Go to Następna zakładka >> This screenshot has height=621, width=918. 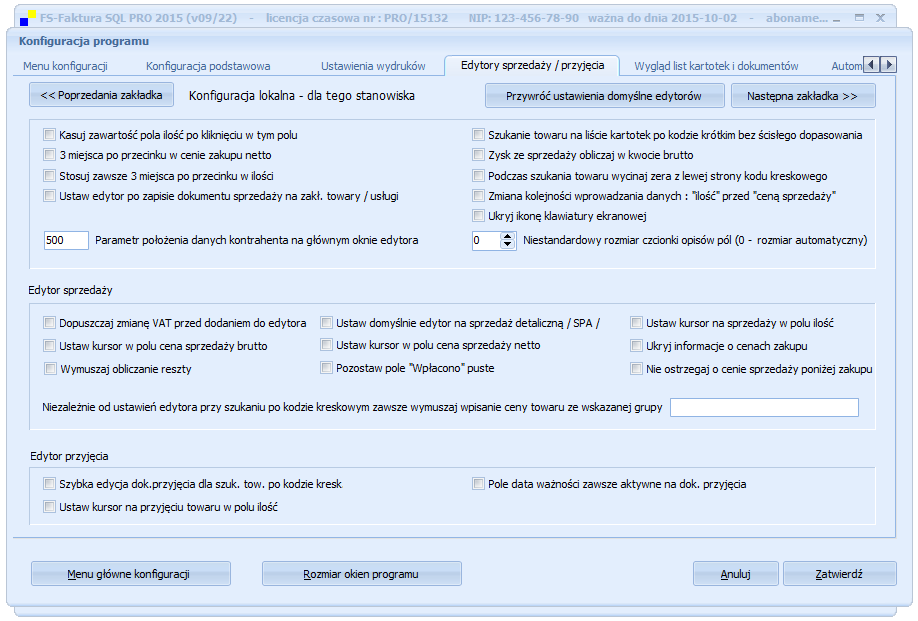tap(803, 96)
